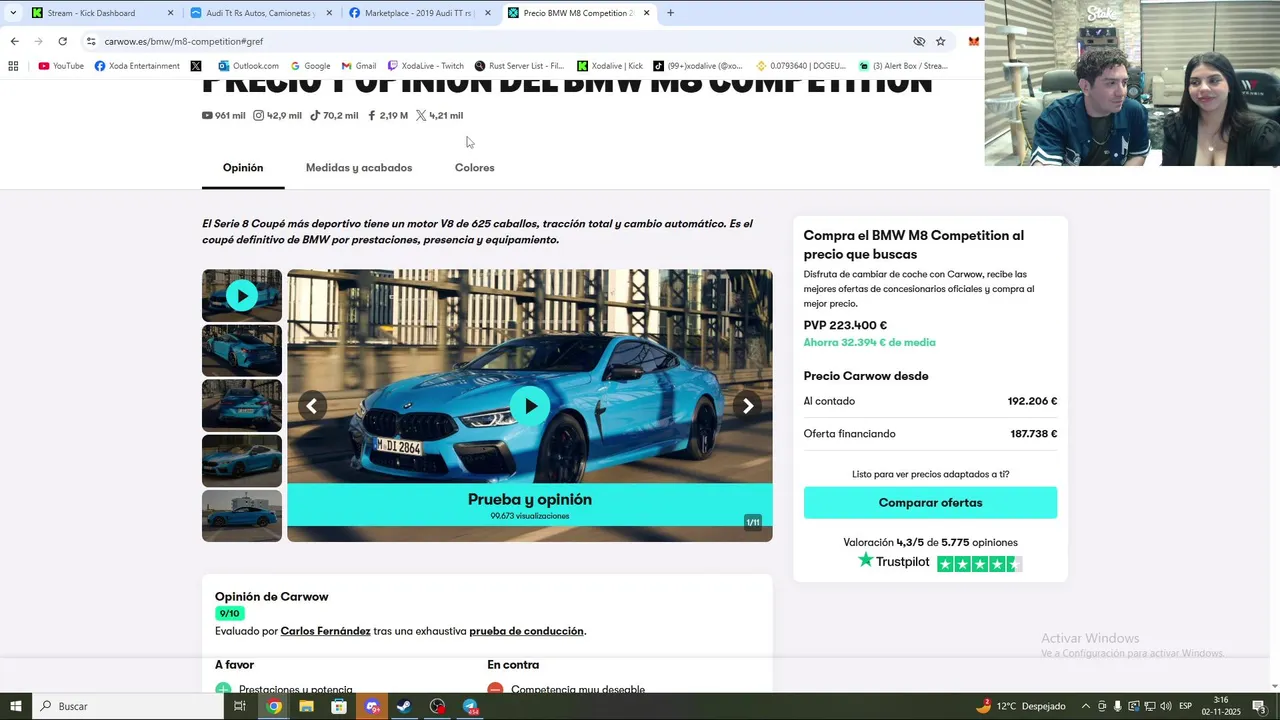The width and height of the screenshot is (1280, 720).
Task: Open the first video thumbnail with play icon
Action: pos(242,295)
